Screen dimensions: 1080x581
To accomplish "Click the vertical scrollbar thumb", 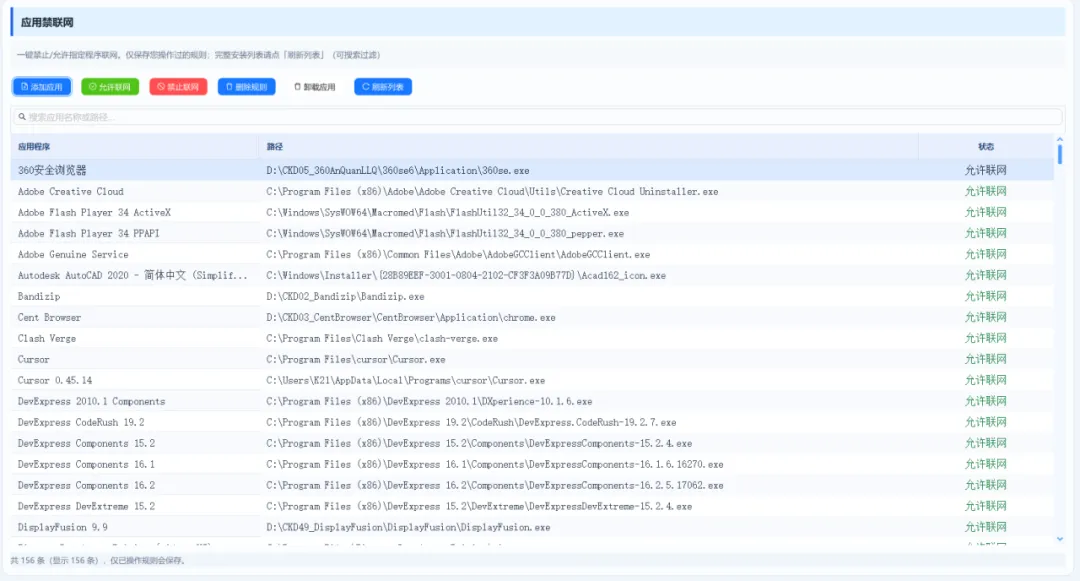I will pyautogui.click(x=1059, y=154).
